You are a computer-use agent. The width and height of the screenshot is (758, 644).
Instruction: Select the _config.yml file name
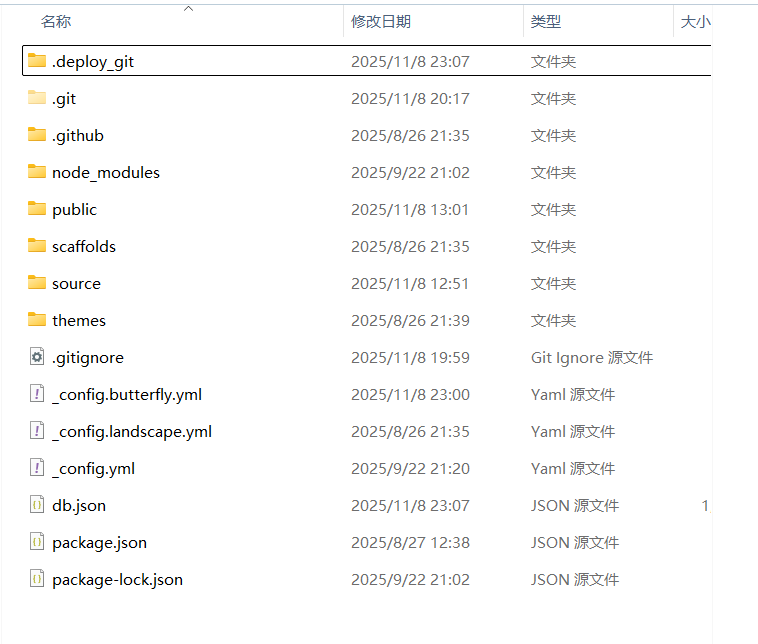point(93,469)
